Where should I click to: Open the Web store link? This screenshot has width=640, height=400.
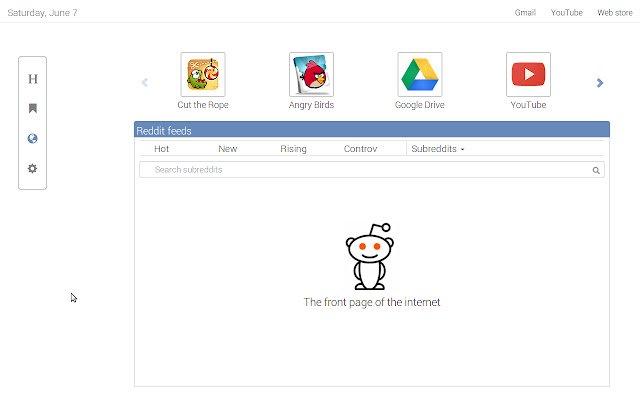click(615, 13)
